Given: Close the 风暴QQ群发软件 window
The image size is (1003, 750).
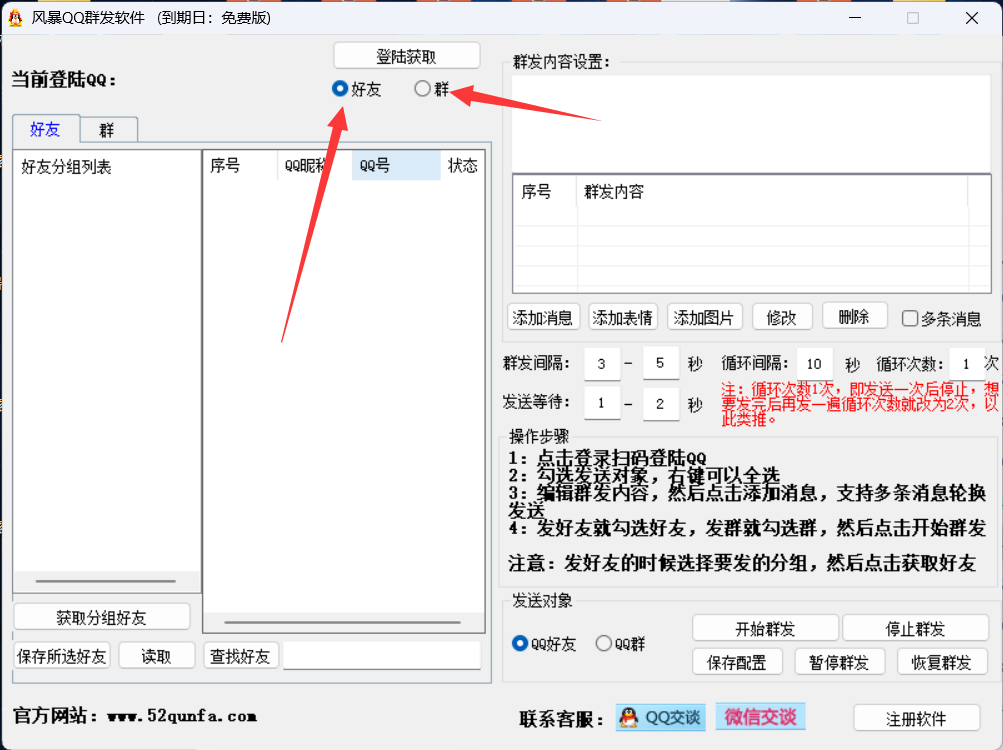Looking at the screenshot, I should (972, 18).
